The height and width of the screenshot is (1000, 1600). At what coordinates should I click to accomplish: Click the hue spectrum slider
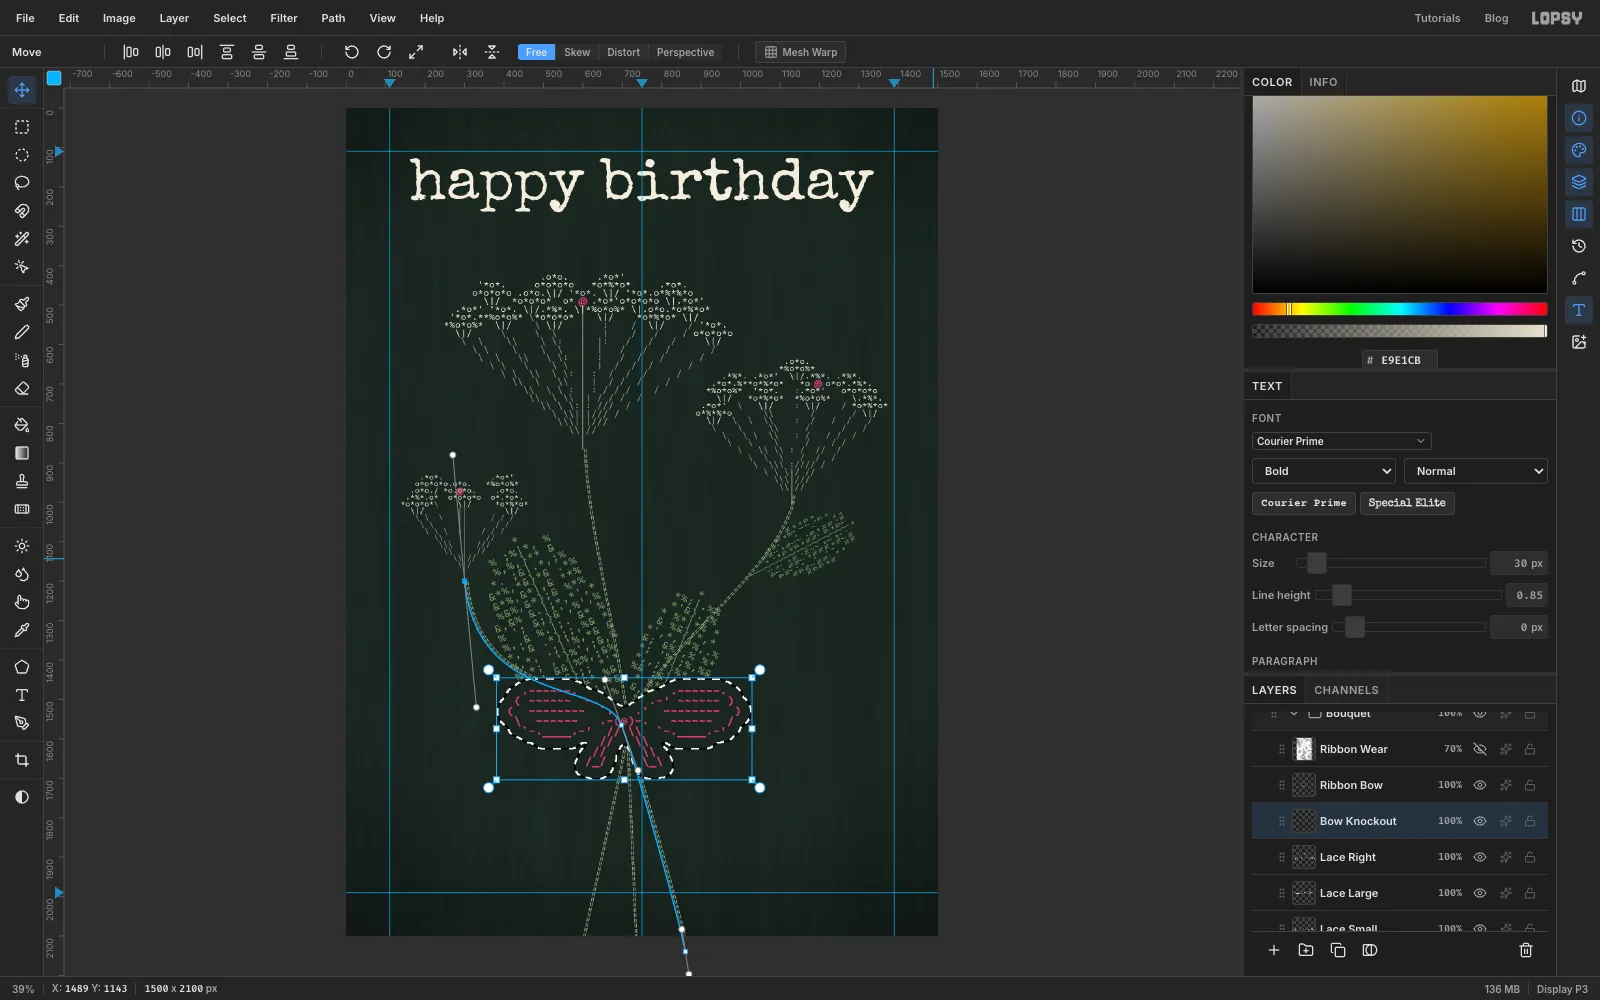point(1400,309)
